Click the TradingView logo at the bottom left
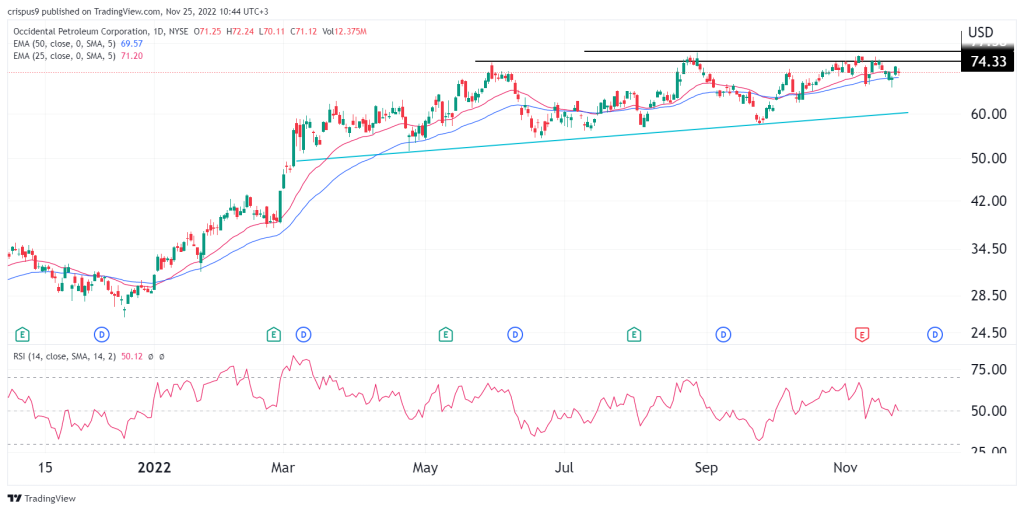Viewport: 1024px width, 511px height. point(42,498)
